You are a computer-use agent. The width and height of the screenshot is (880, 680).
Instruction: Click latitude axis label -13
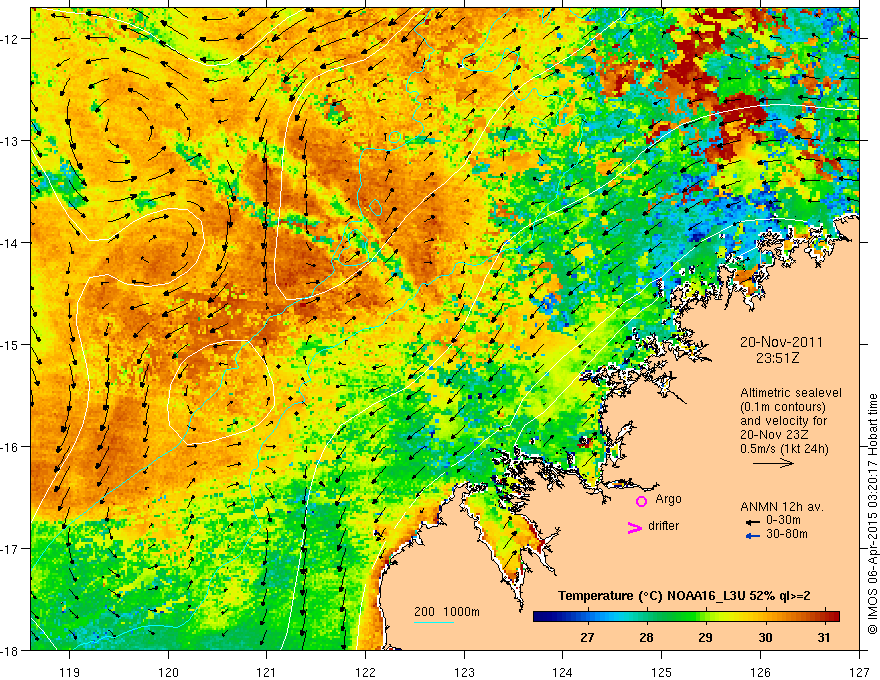10,141
